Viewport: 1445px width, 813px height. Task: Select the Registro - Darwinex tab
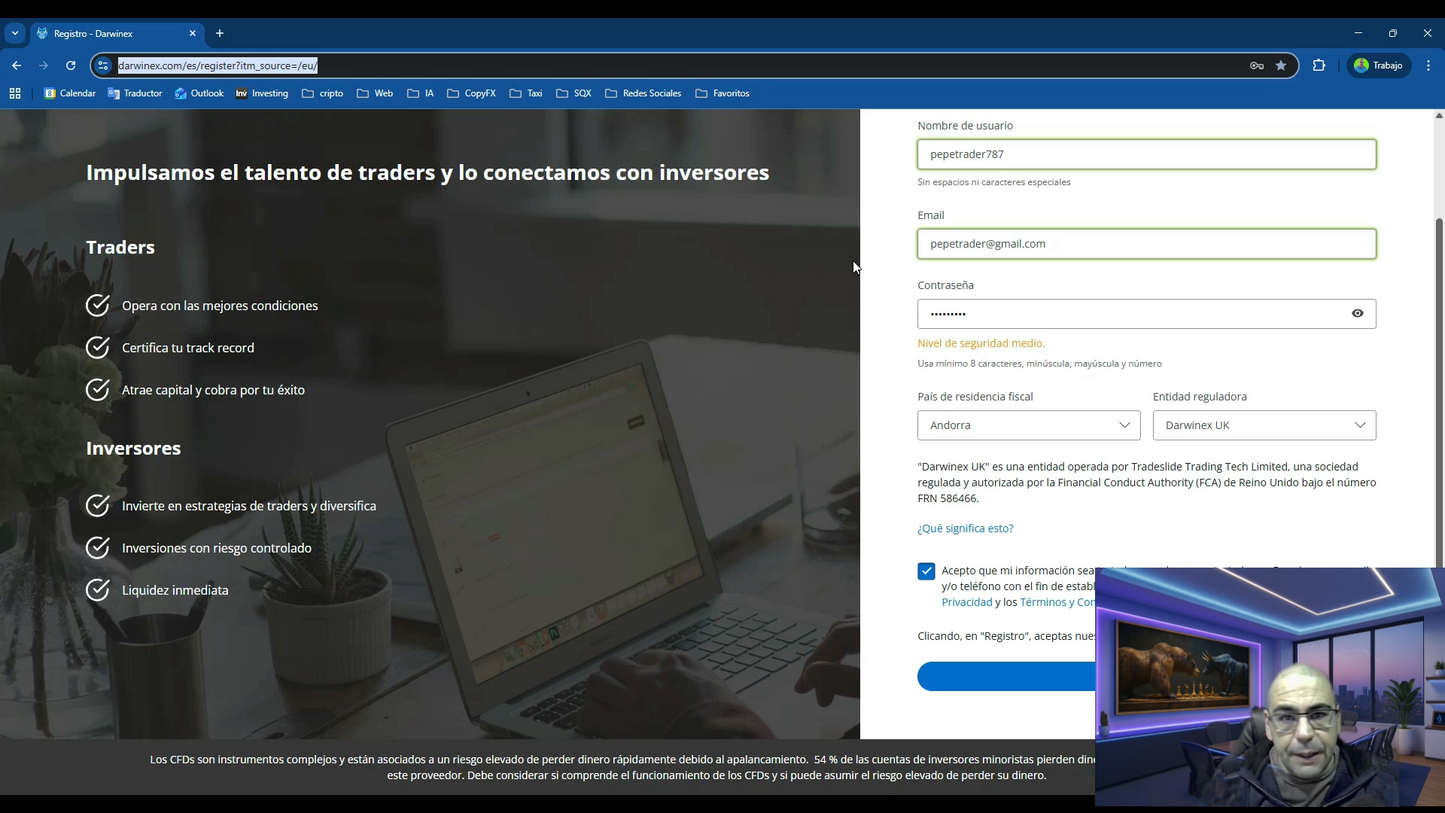[117, 33]
